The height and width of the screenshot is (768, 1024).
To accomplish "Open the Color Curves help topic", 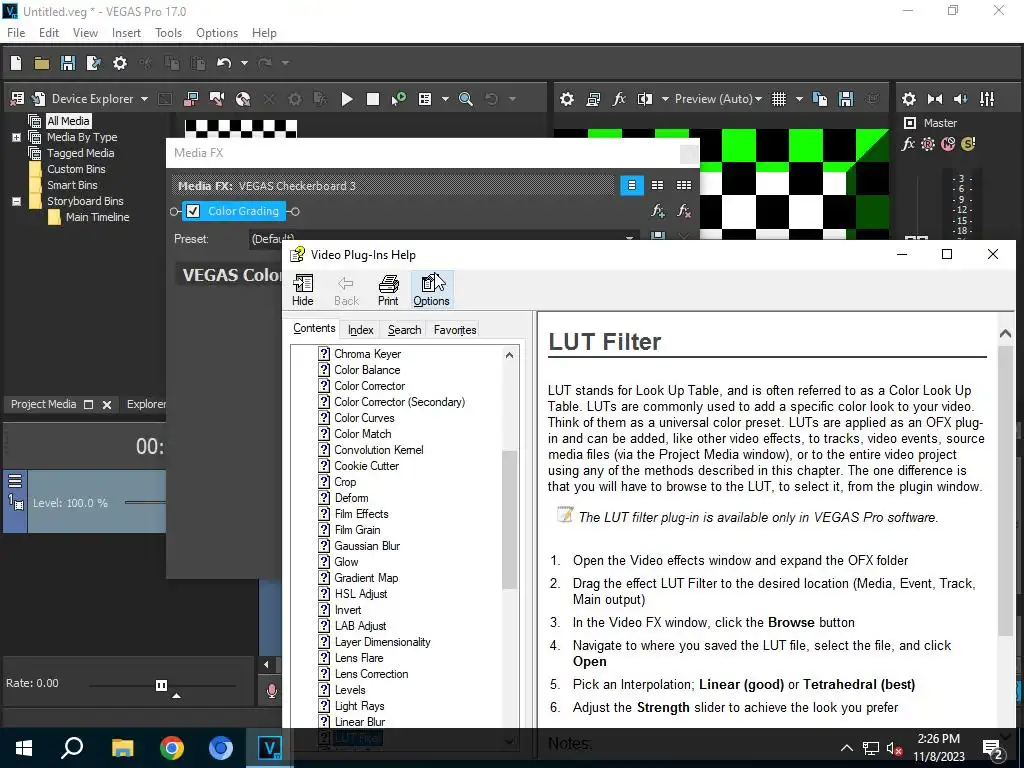I will tap(364, 418).
